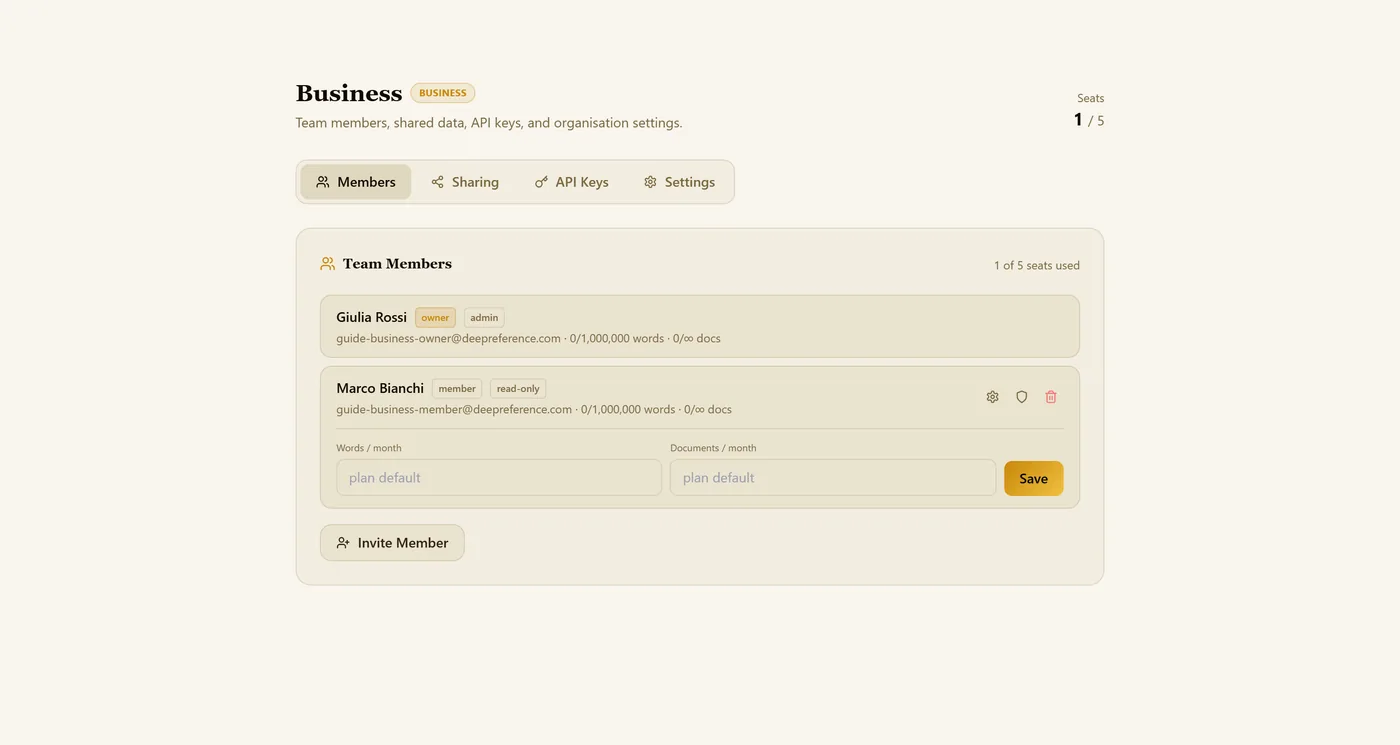Viewport: 1400px width, 745px height.
Task: Click the Team Members heading text
Action: click(397, 264)
